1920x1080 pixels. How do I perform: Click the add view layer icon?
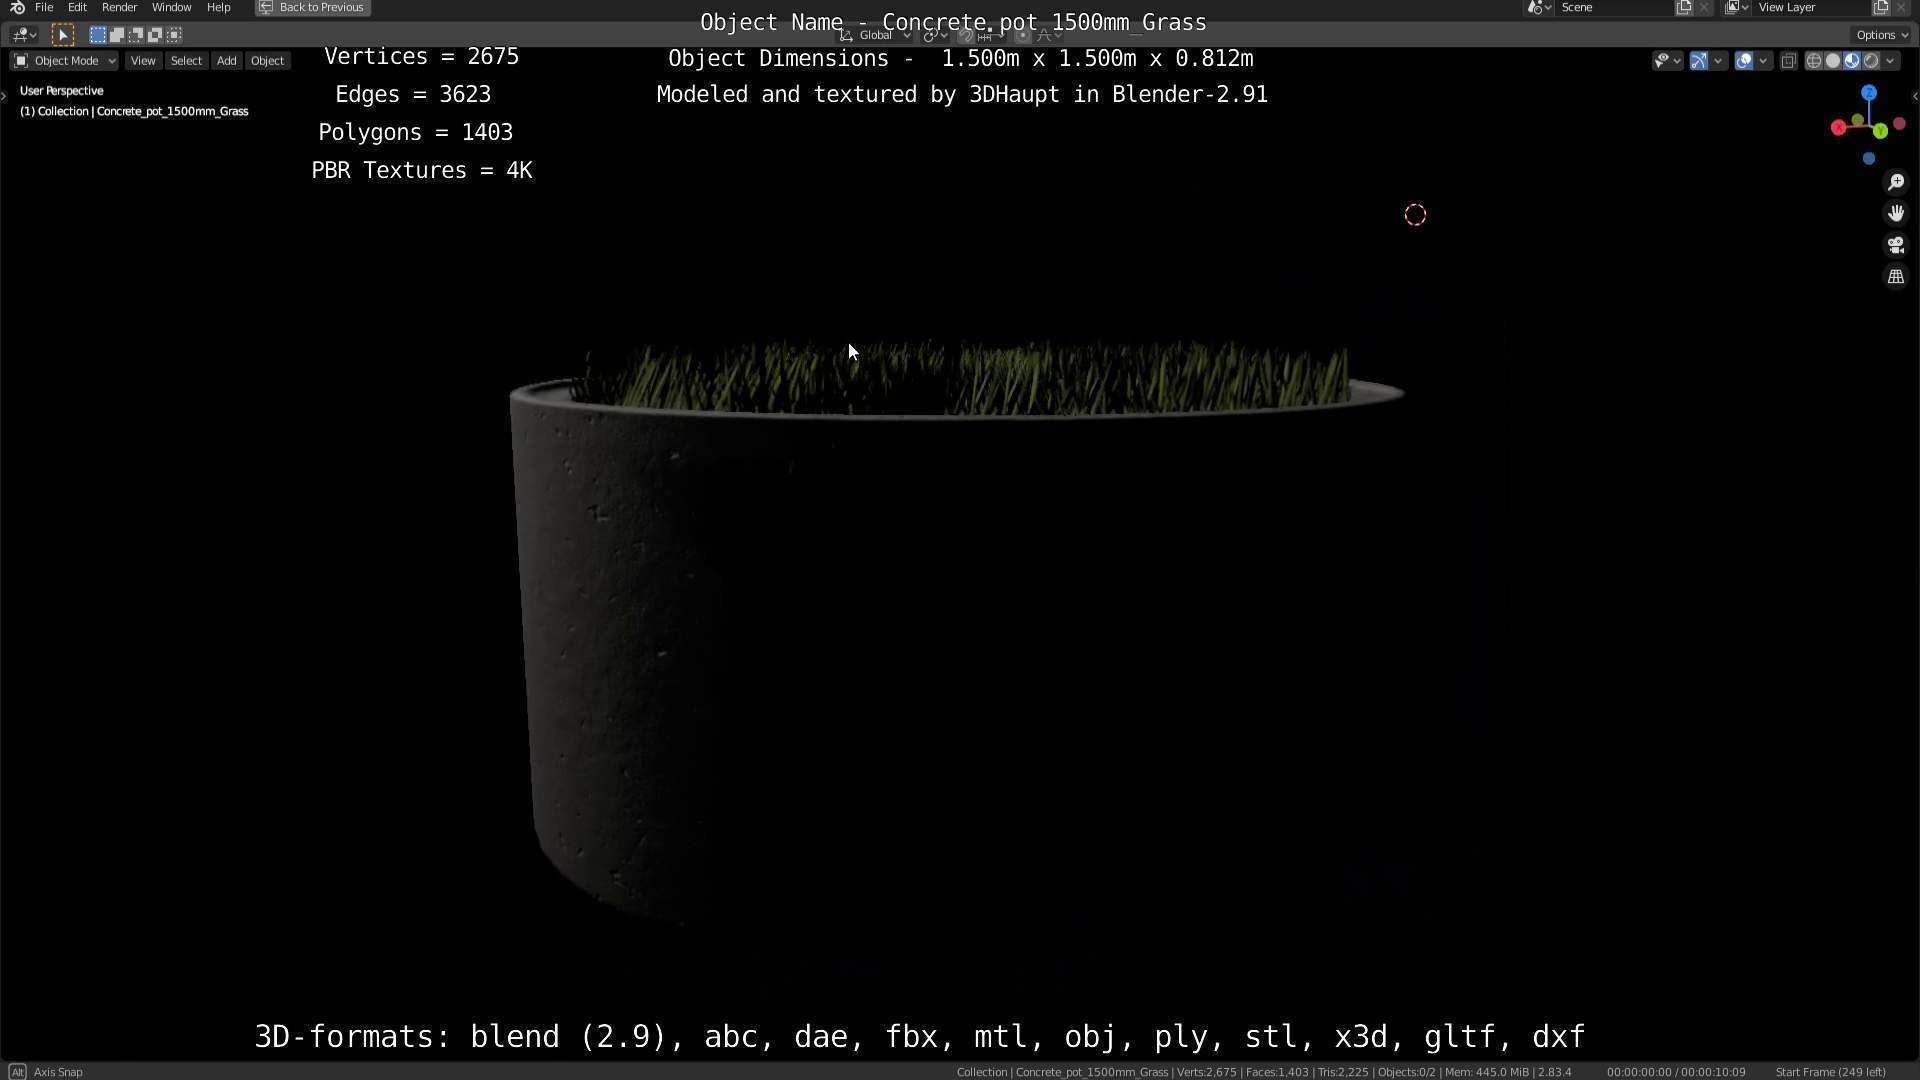coord(1881,7)
